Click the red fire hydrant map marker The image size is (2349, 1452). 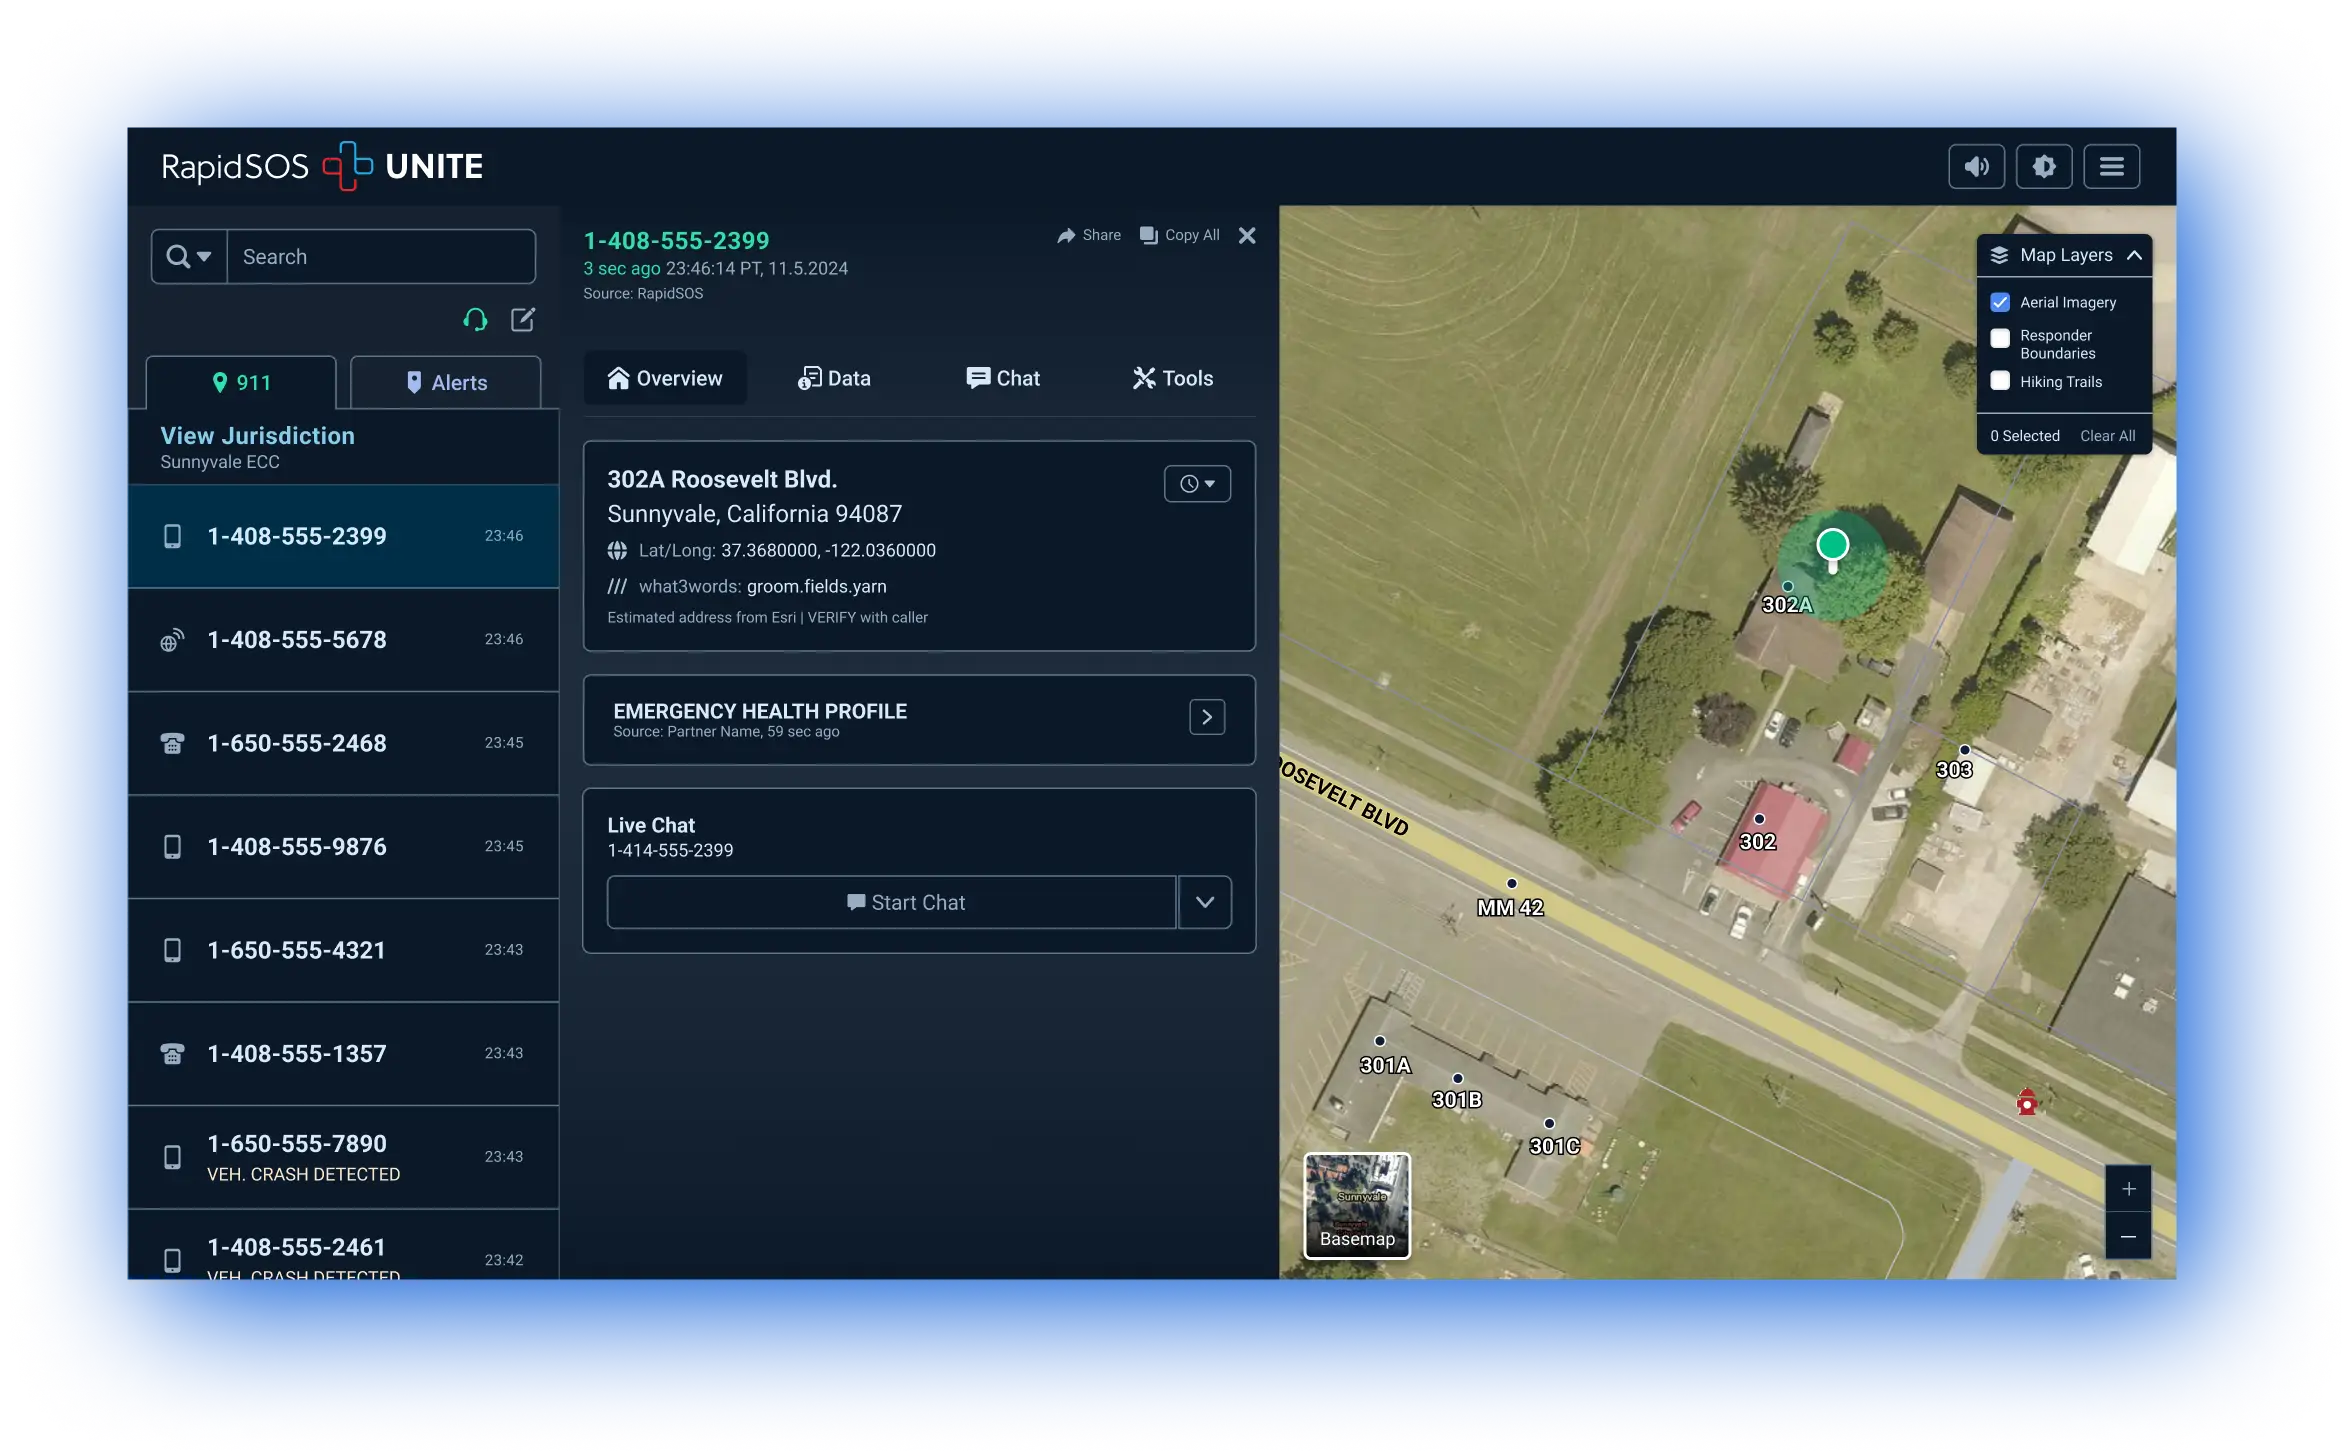click(2026, 1102)
